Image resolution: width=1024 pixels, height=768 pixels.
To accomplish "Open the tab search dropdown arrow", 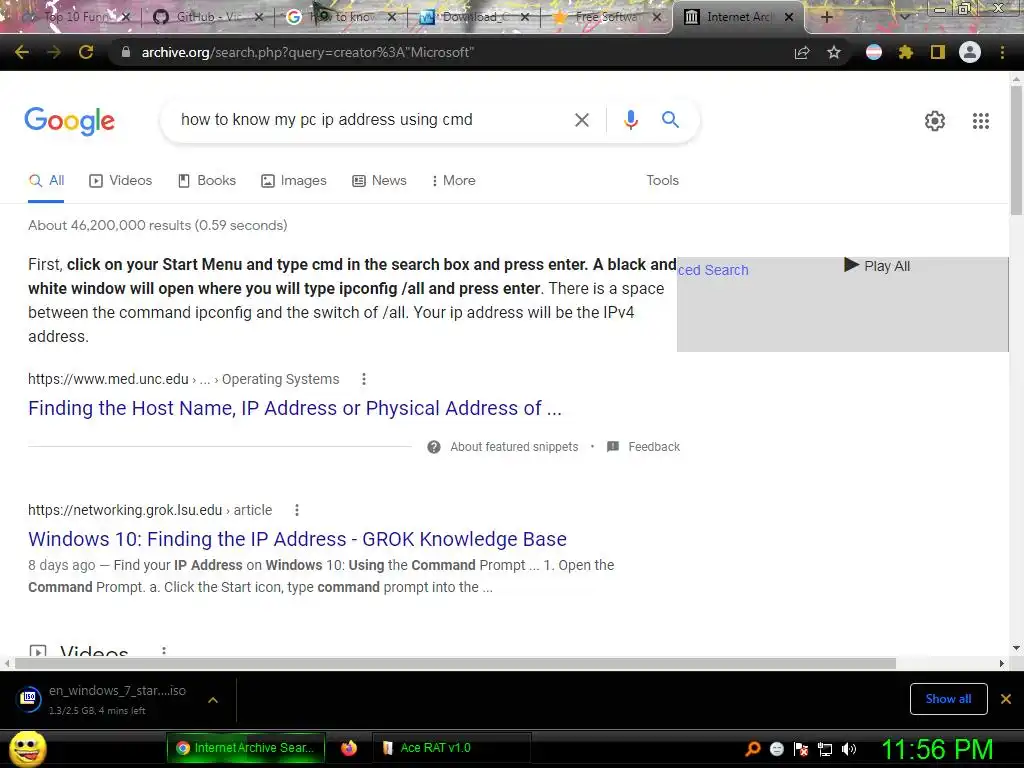I will 904,17.
